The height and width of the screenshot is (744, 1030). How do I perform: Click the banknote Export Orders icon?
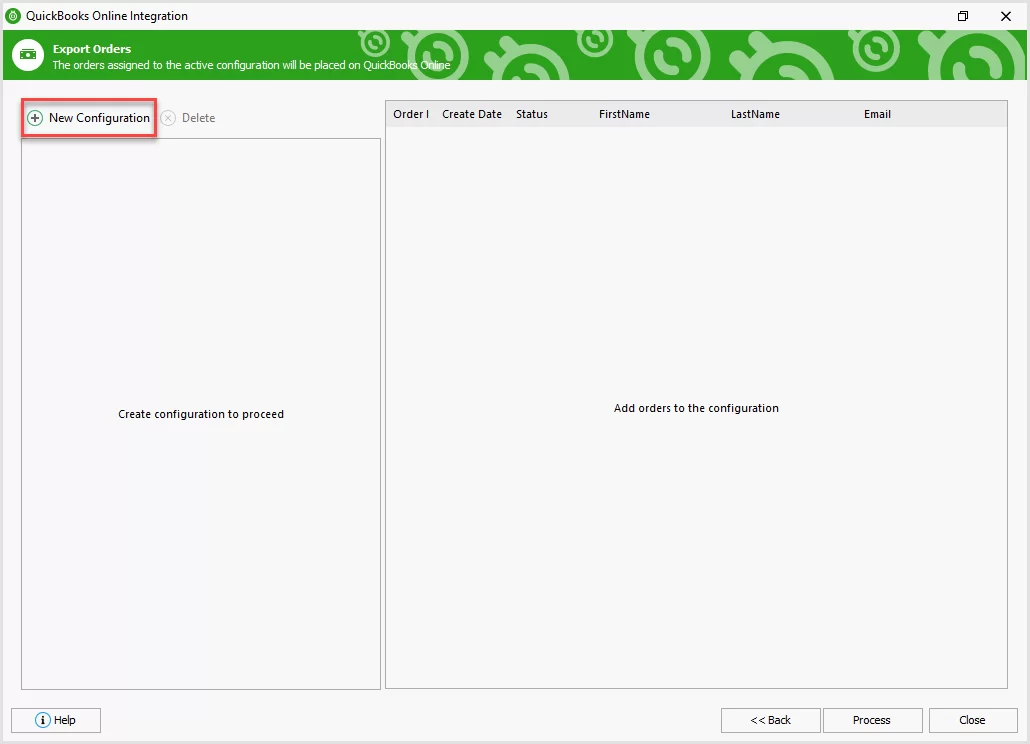[x=27, y=55]
